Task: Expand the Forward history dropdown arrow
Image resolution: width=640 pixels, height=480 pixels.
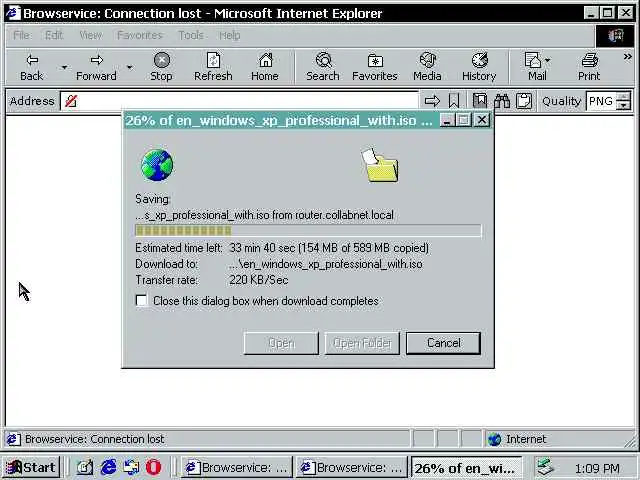Action: (130, 67)
